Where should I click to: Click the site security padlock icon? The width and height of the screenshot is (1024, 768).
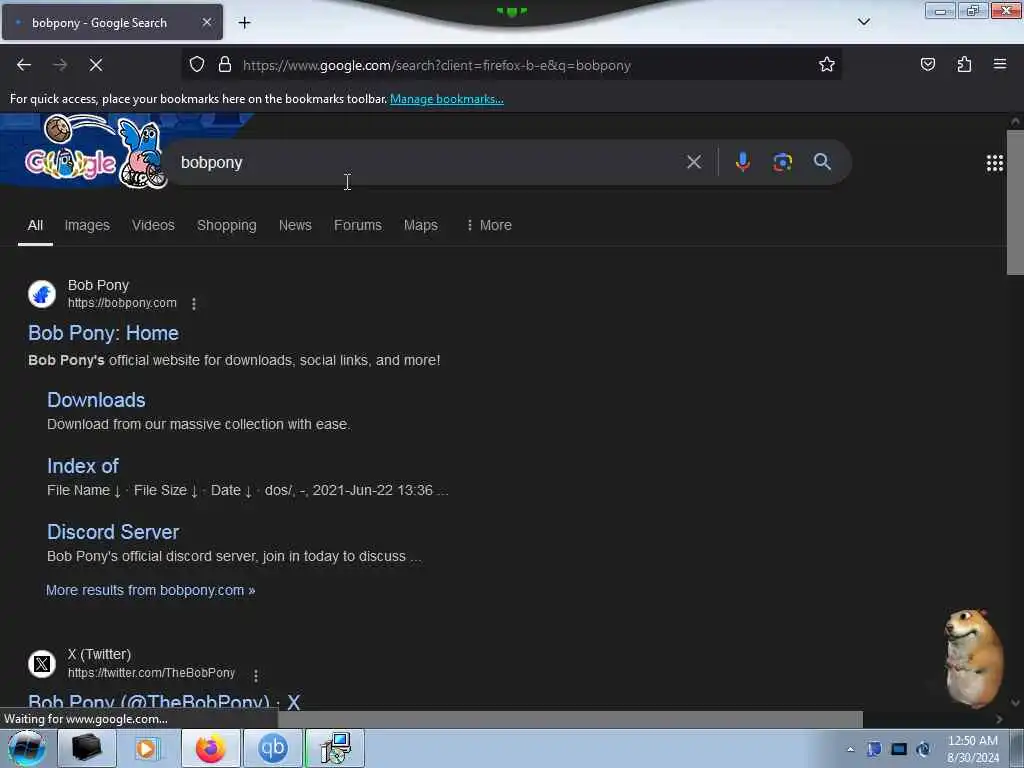click(225, 65)
